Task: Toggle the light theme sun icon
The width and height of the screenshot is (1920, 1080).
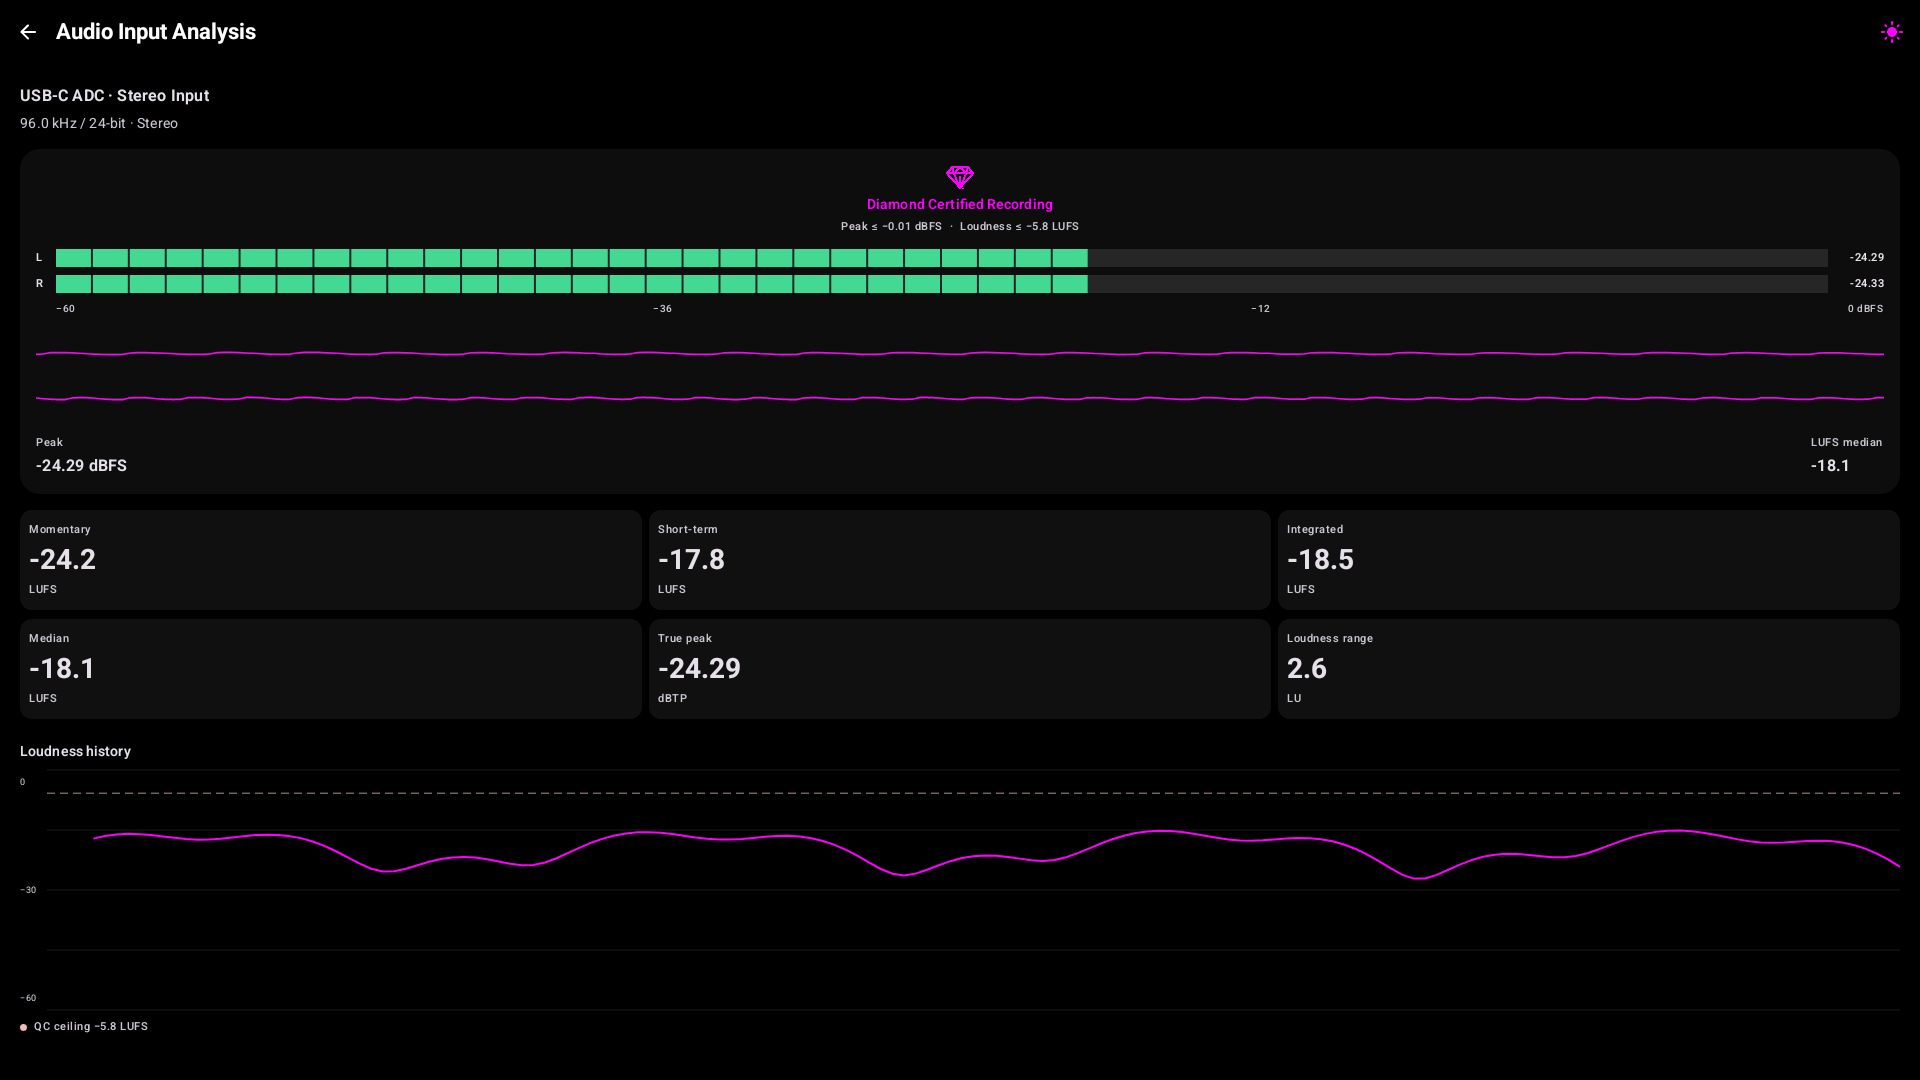Action: (1892, 32)
